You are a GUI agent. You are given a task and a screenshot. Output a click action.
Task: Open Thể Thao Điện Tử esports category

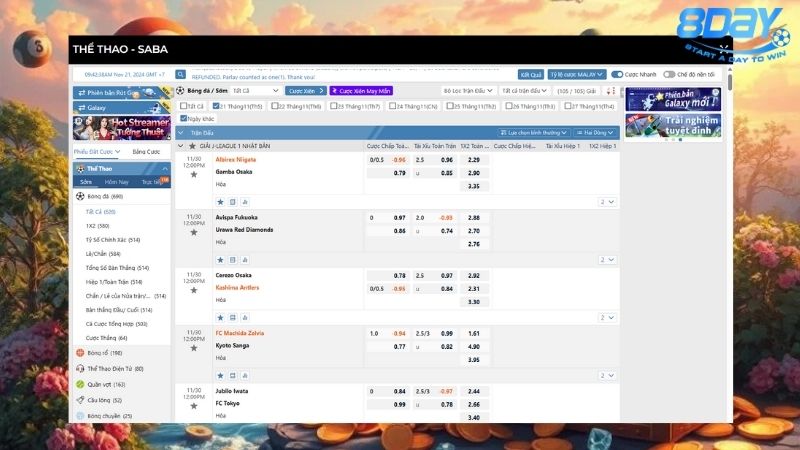pyautogui.click(x=115, y=368)
